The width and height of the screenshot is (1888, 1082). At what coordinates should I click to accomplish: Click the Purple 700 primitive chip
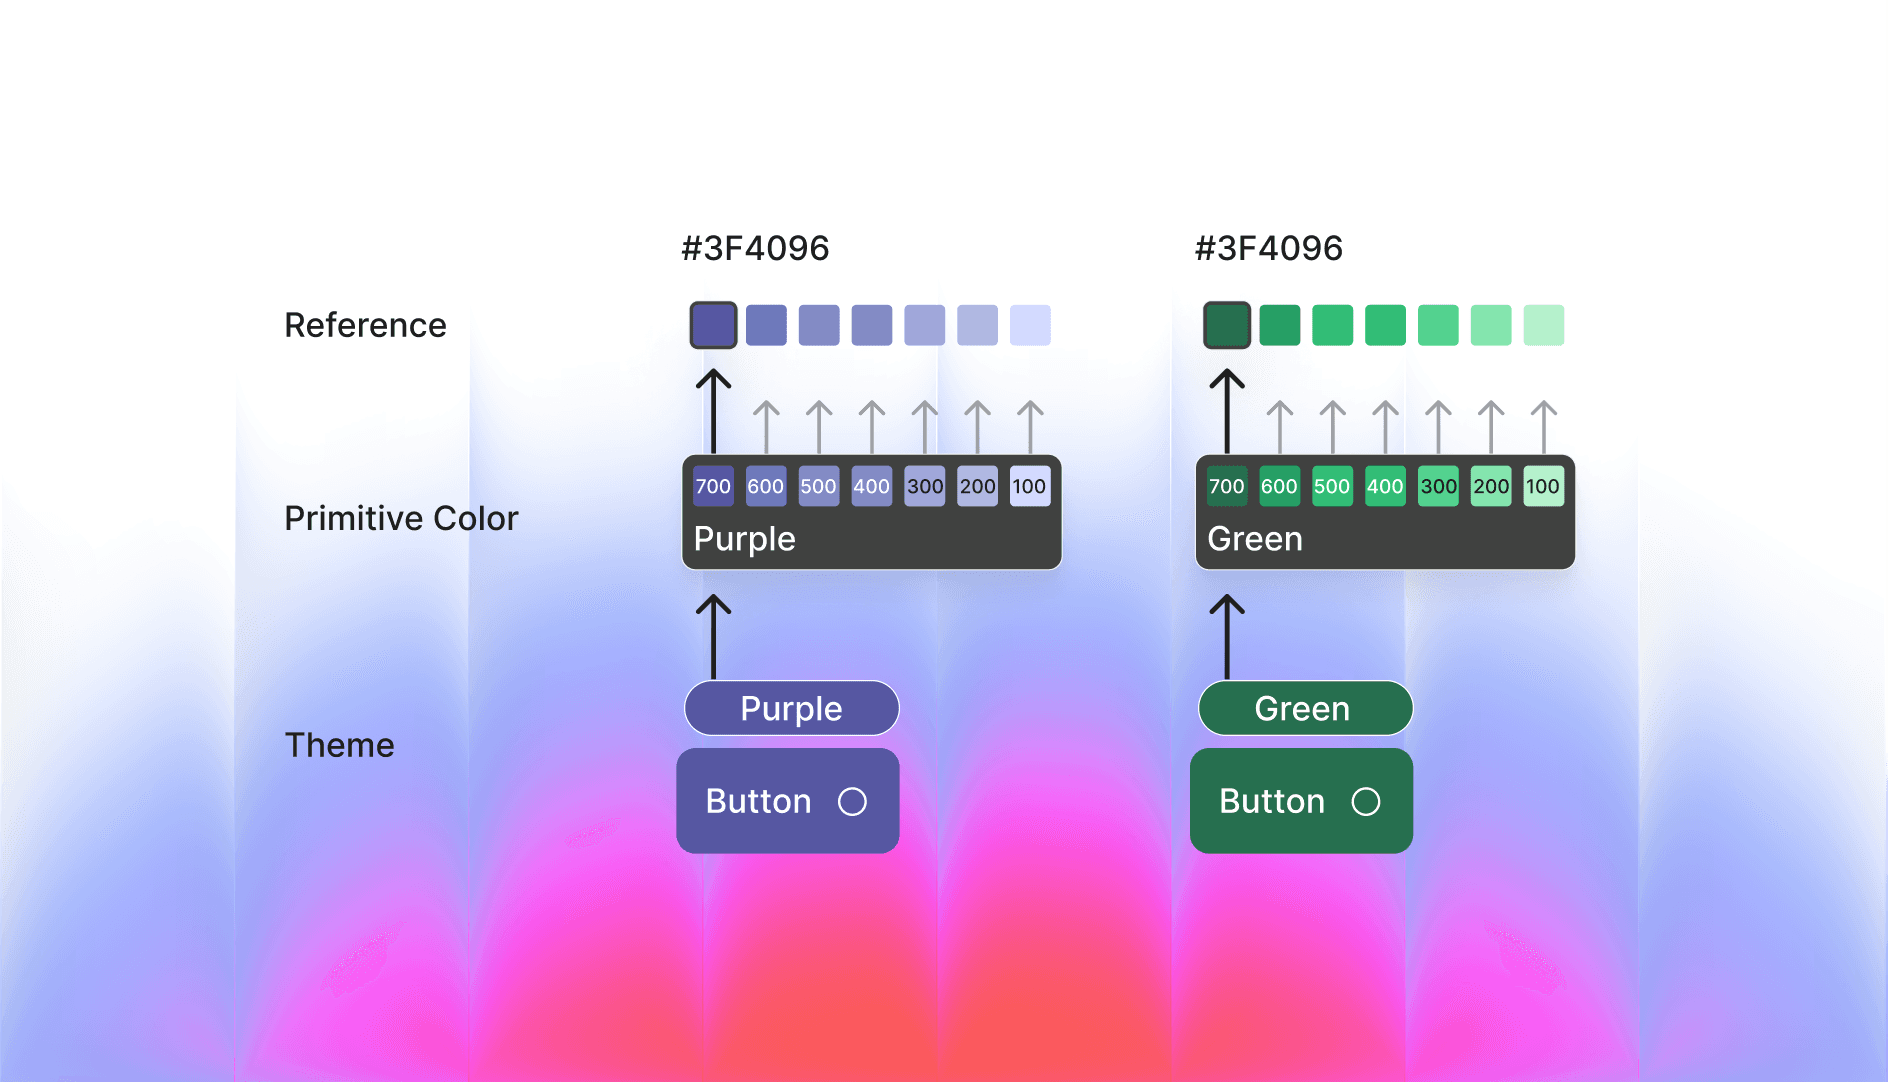[713, 486]
